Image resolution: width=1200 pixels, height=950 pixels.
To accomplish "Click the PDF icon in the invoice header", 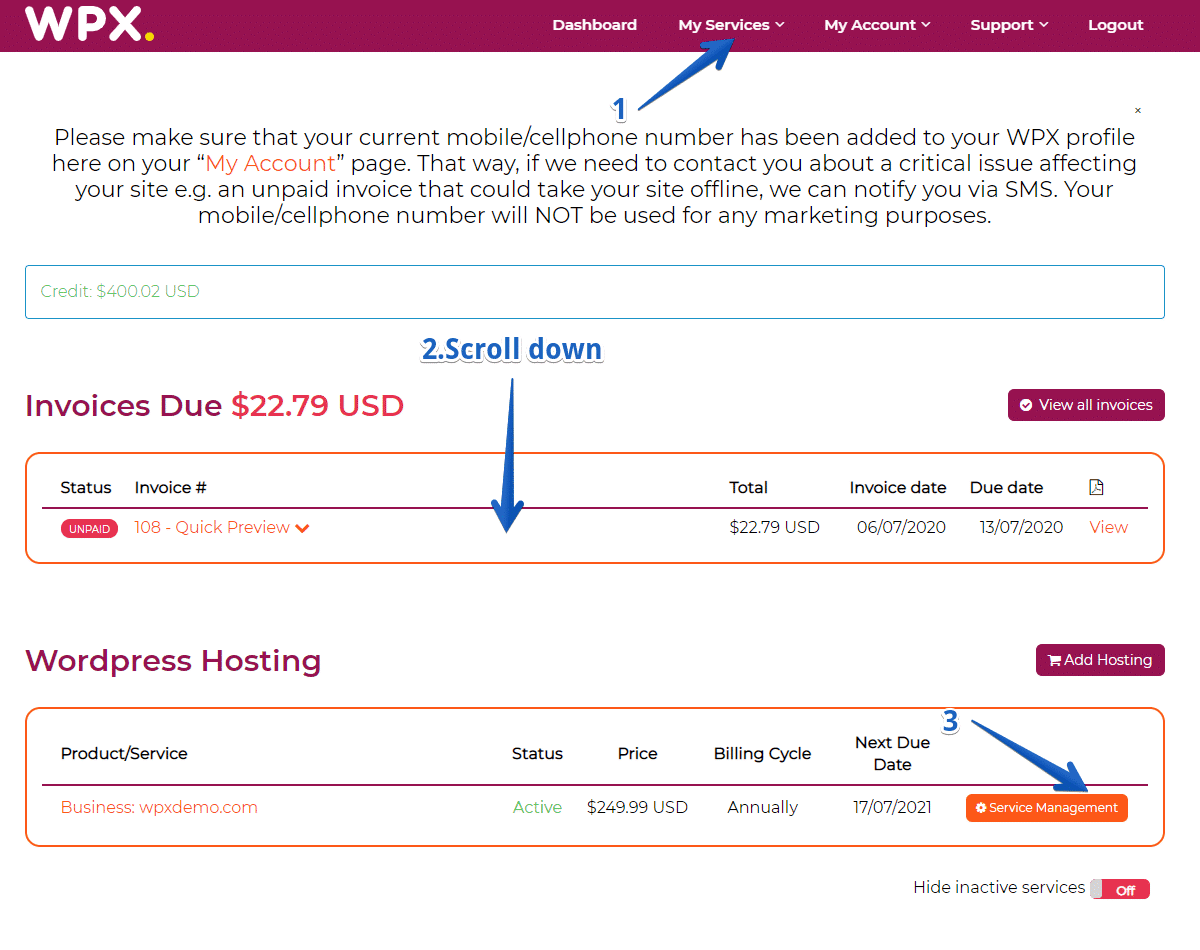I will pos(1096,487).
